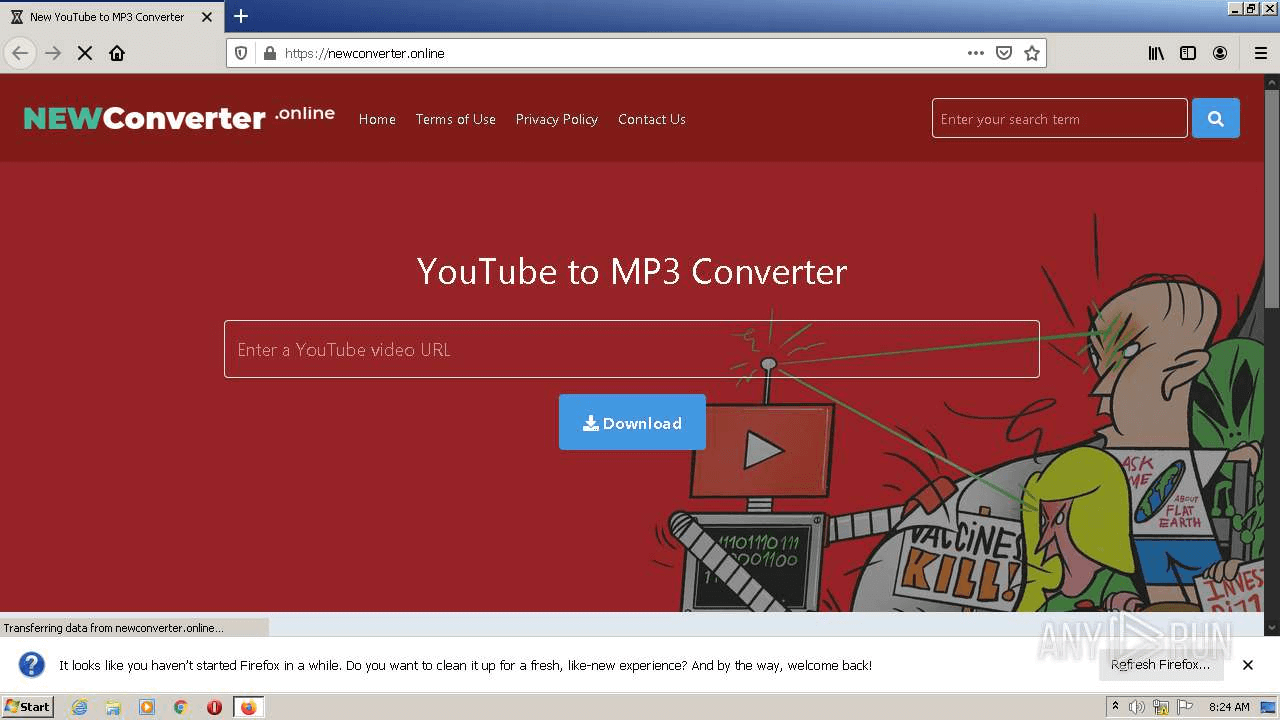Stop page loading with the X button

click(x=85, y=53)
